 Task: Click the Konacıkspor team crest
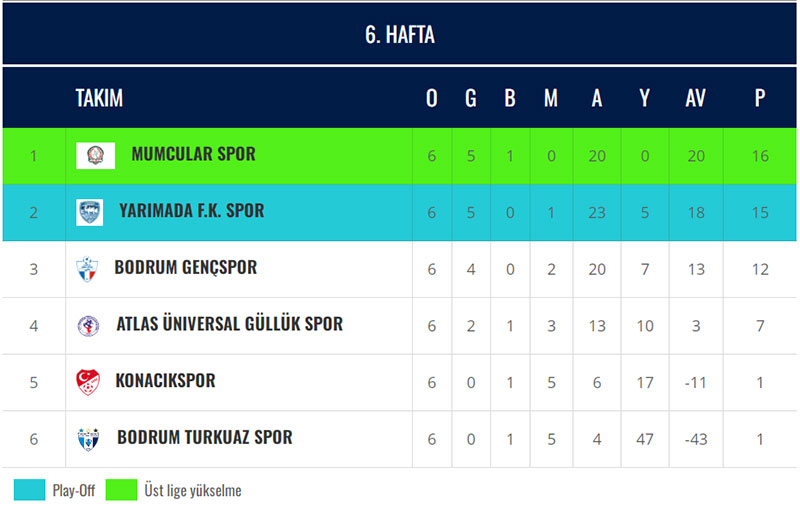pyautogui.click(x=88, y=382)
